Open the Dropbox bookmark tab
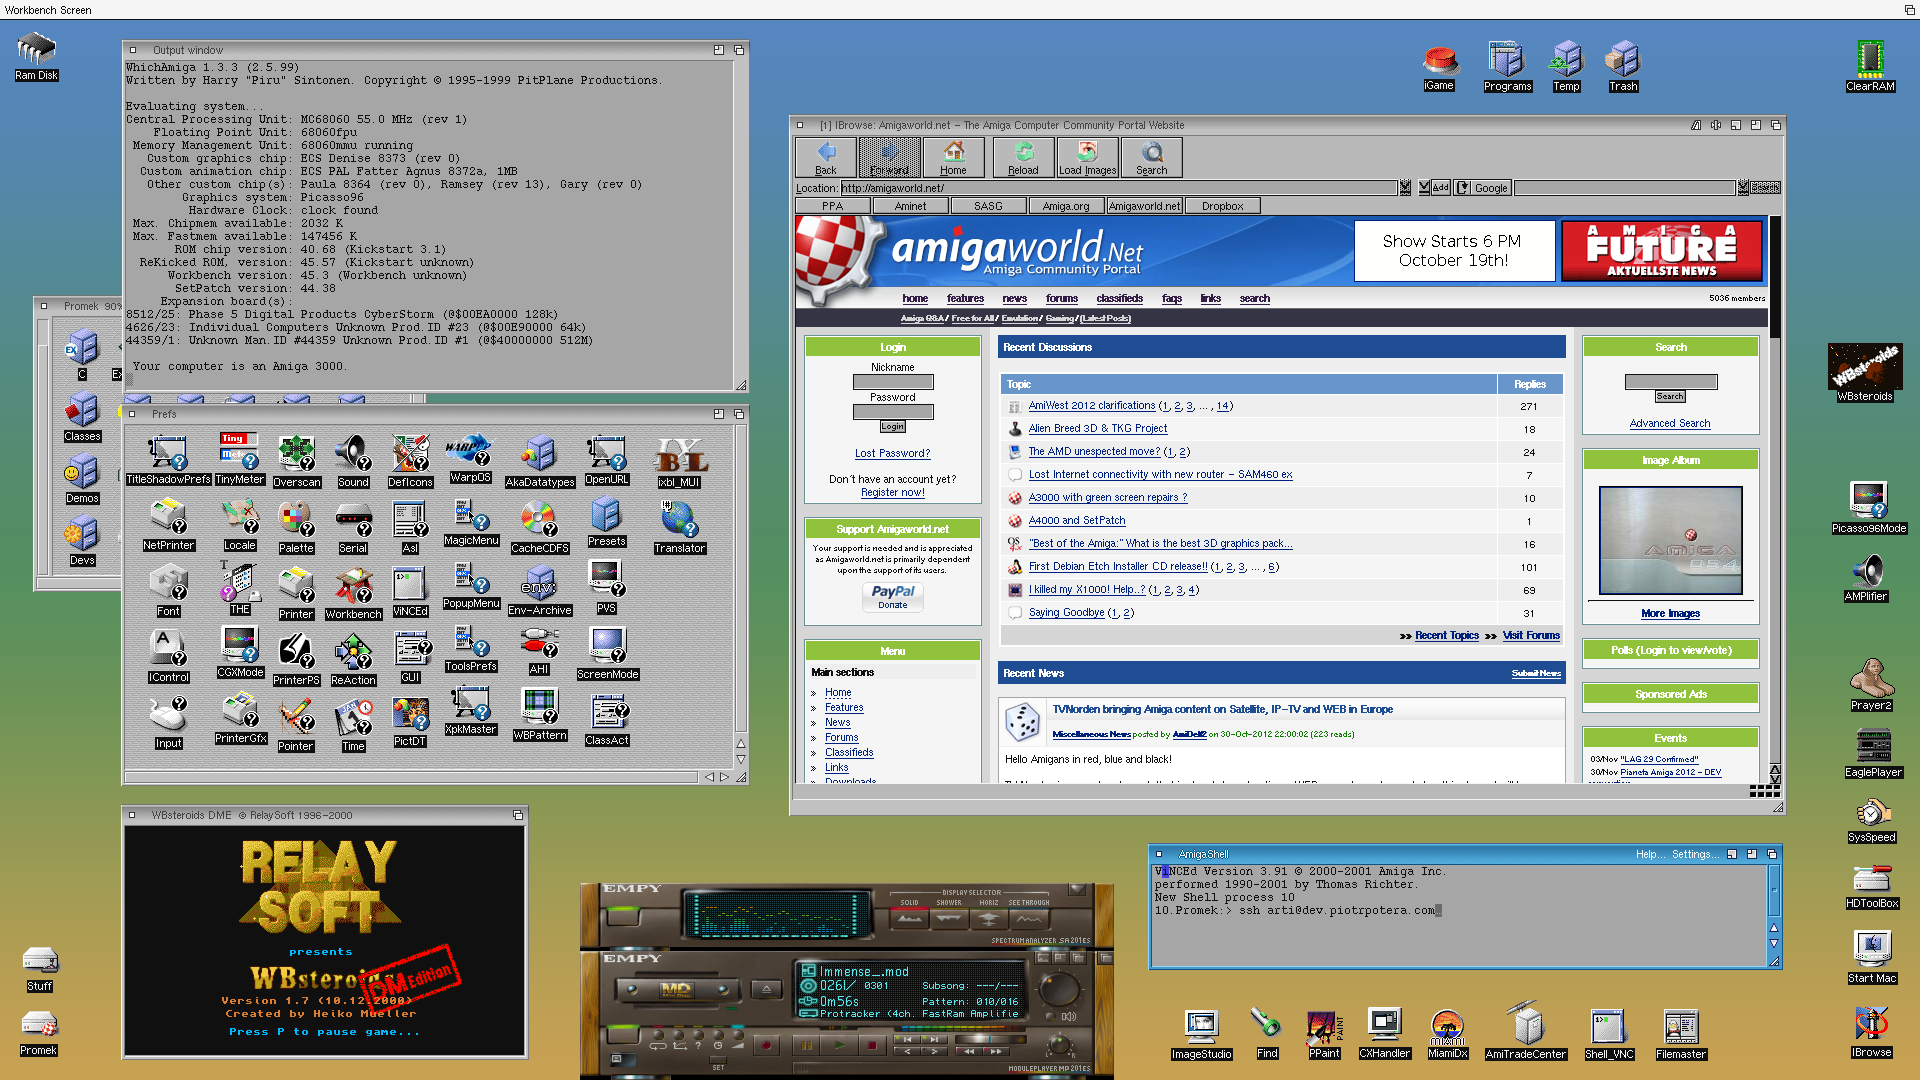 [x=1222, y=206]
